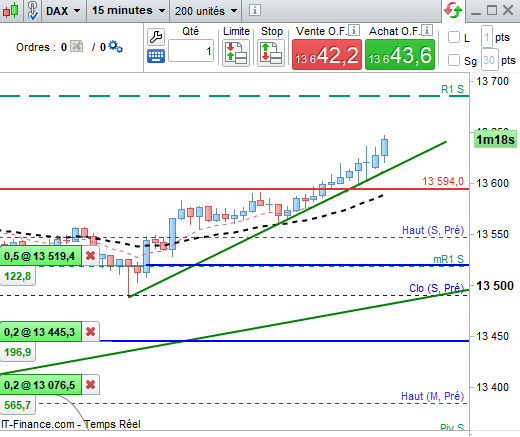The width and height of the screenshot is (520, 437).
Task: Click the Haut (M, Pré) label
Action: (x=433, y=396)
